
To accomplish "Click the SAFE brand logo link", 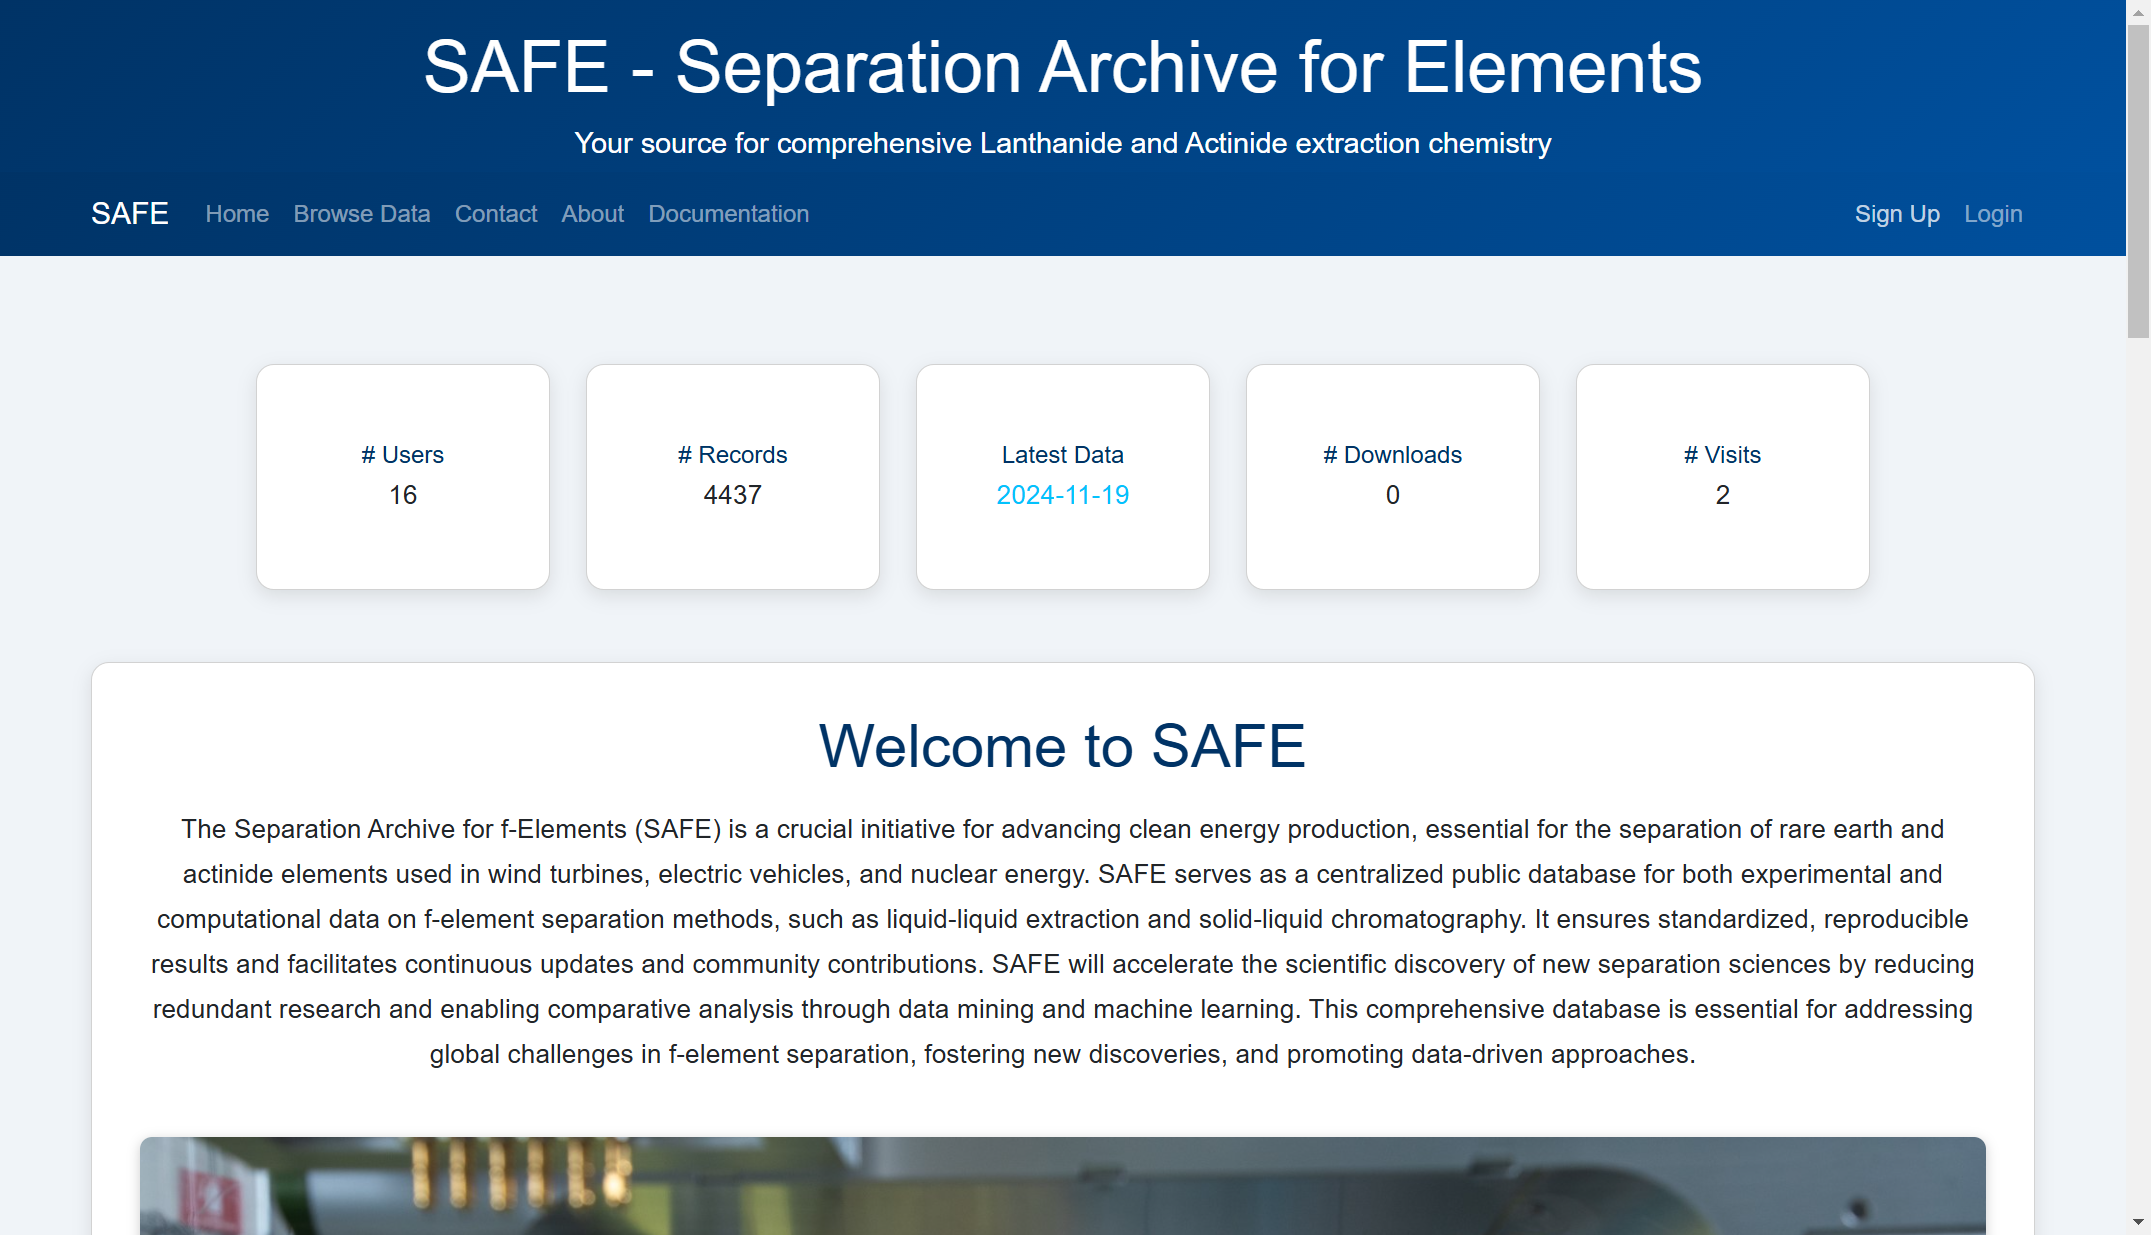I will (129, 214).
